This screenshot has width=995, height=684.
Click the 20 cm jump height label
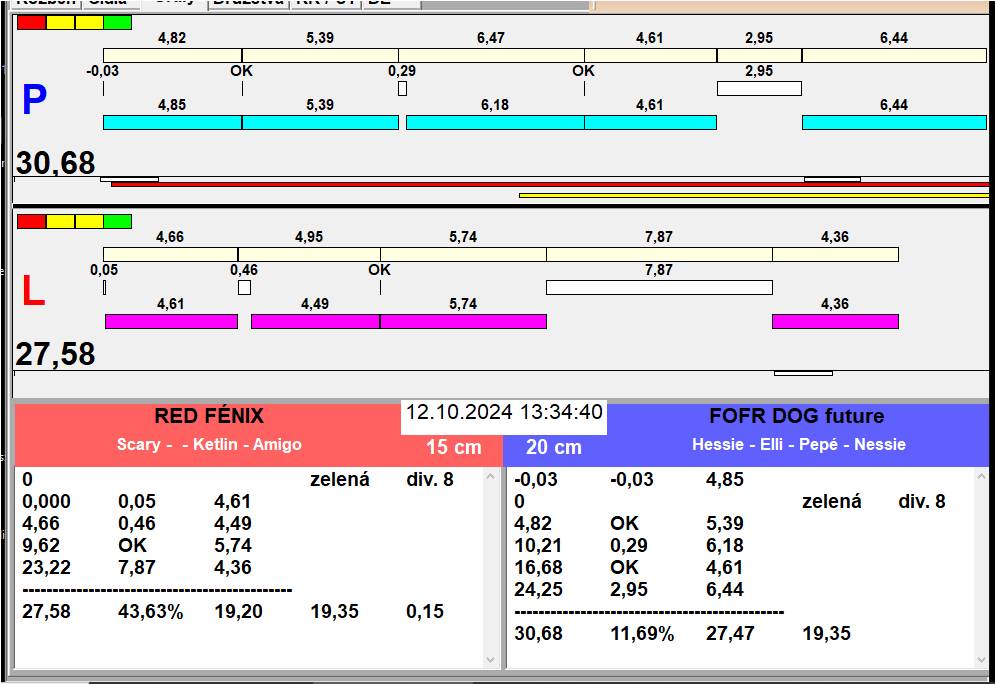pos(553,447)
